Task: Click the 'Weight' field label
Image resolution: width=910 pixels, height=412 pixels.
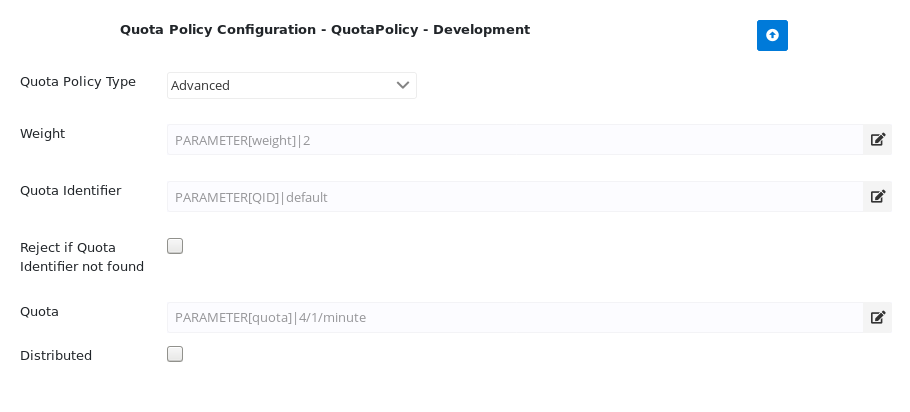Action: (x=43, y=134)
